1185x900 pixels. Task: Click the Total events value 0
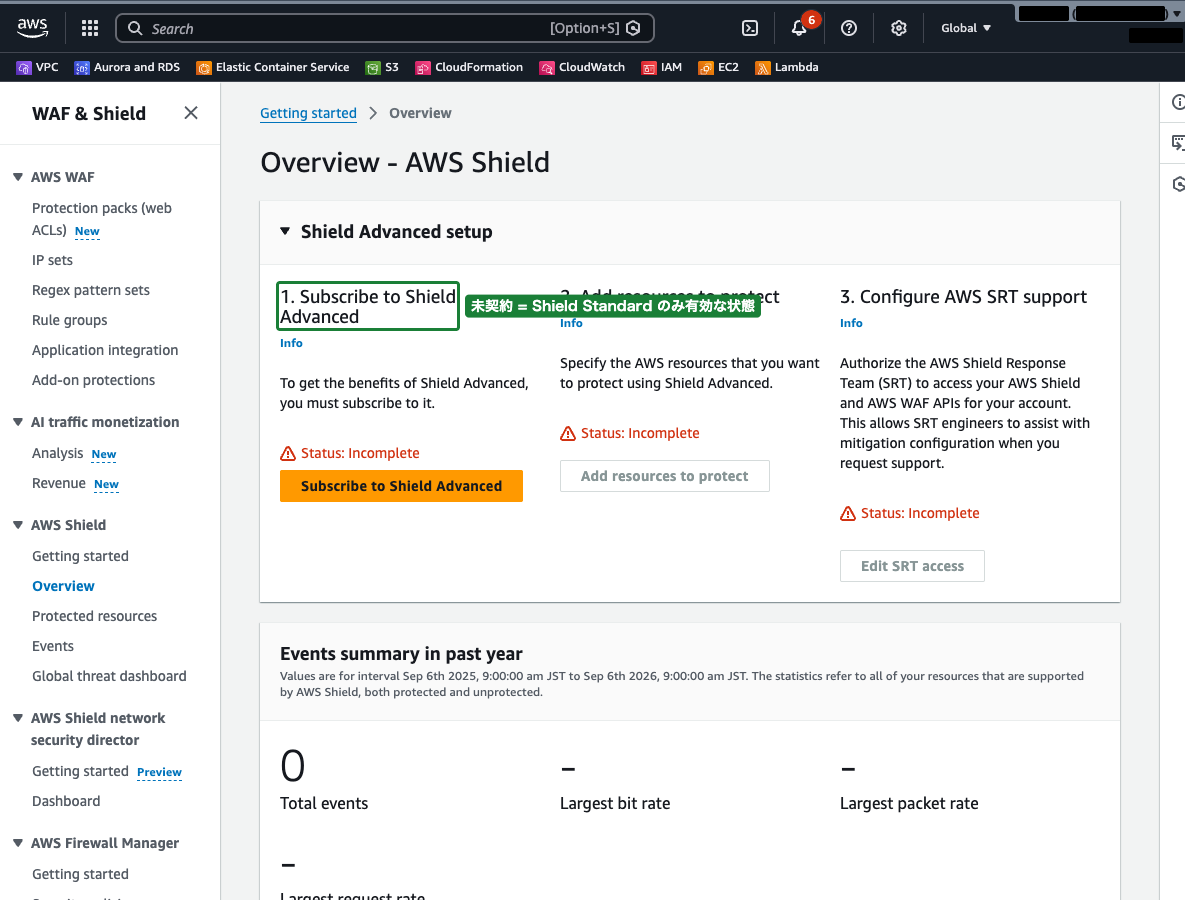pyautogui.click(x=292, y=765)
